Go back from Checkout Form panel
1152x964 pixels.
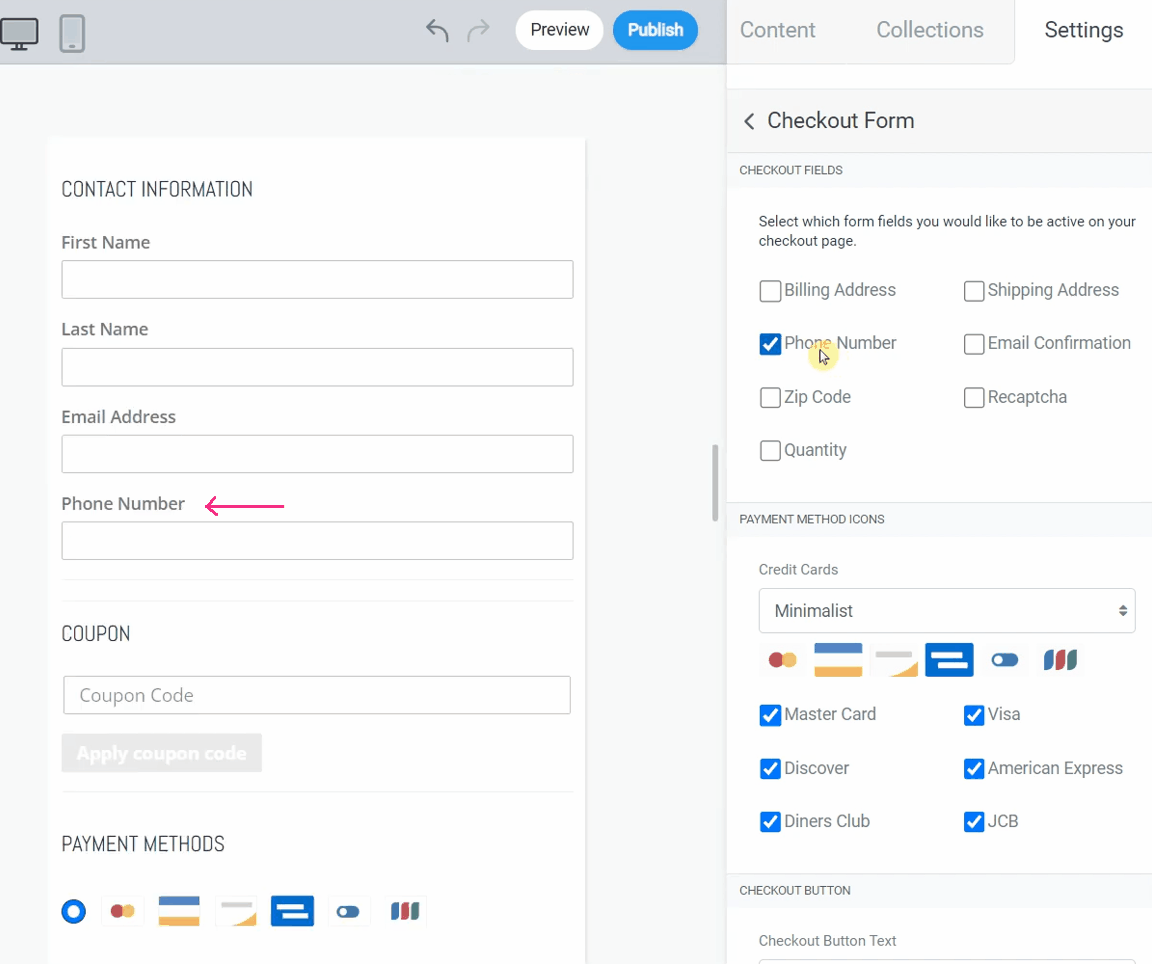(x=749, y=121)
